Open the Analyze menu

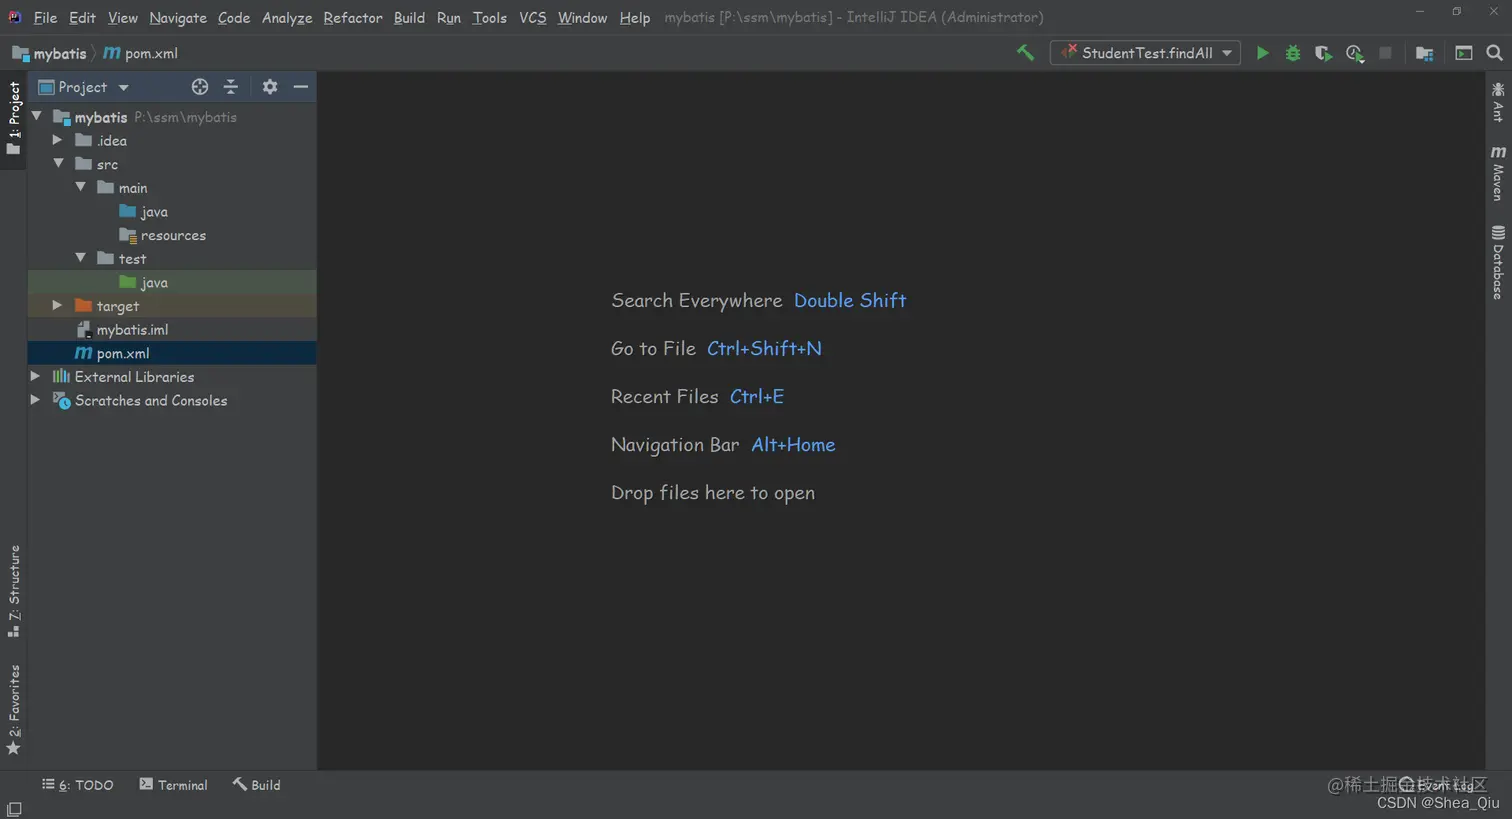(287, 17)
